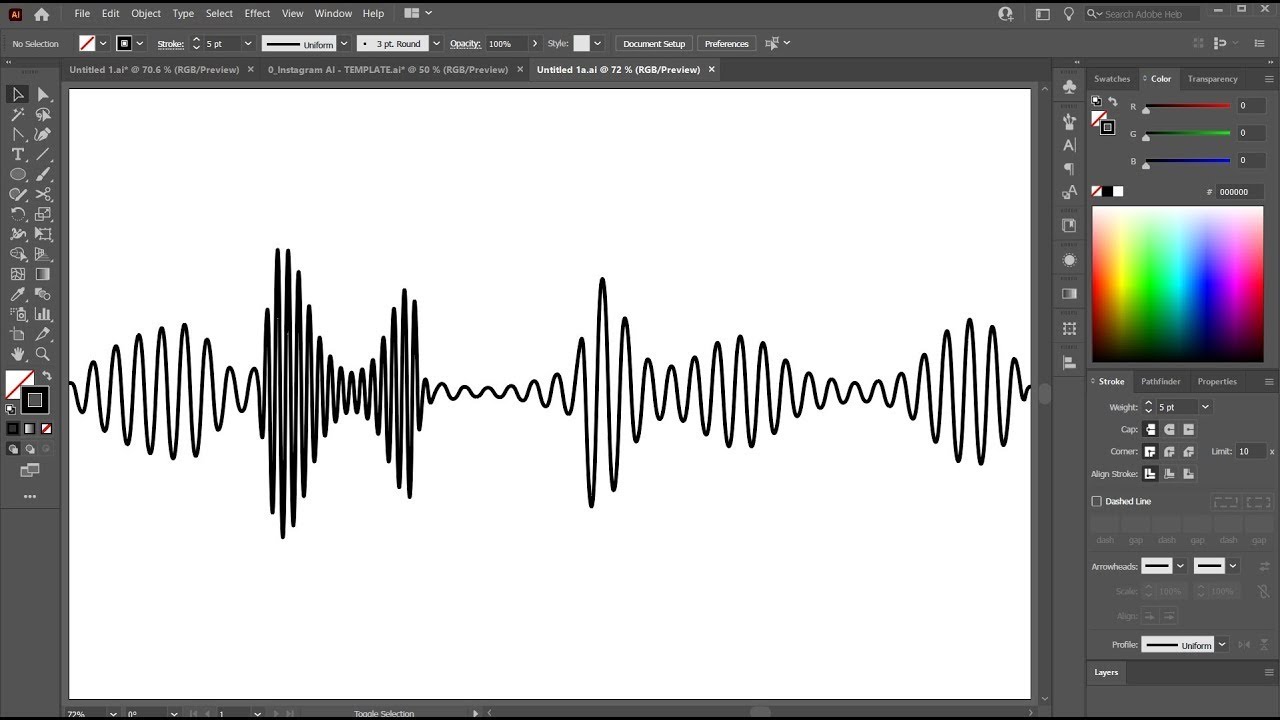The image size is (1280, 720).
Task: Select the Column Graph tool
Action: click(x=43, y=314)
